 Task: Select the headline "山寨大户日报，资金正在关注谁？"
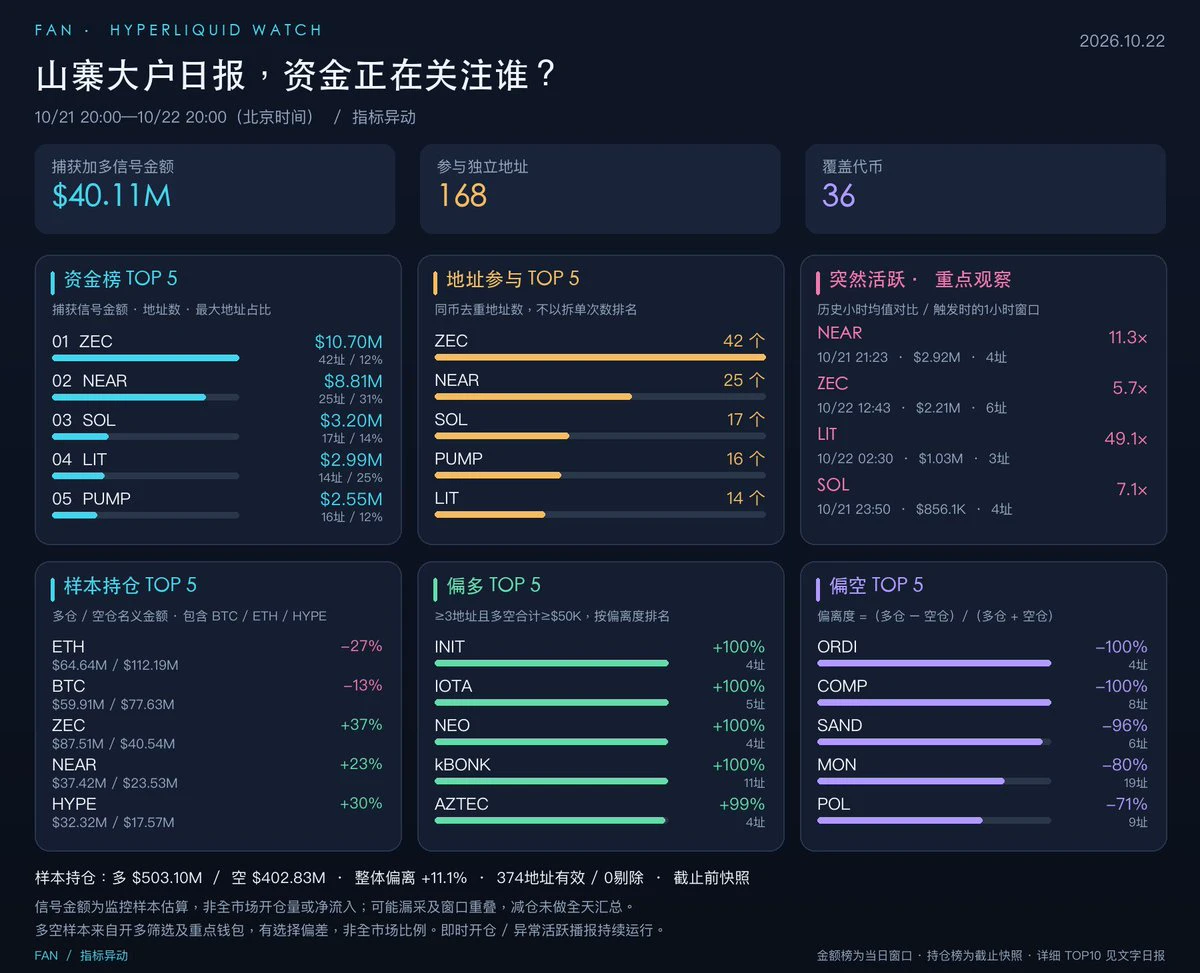[x=296, y=76]
